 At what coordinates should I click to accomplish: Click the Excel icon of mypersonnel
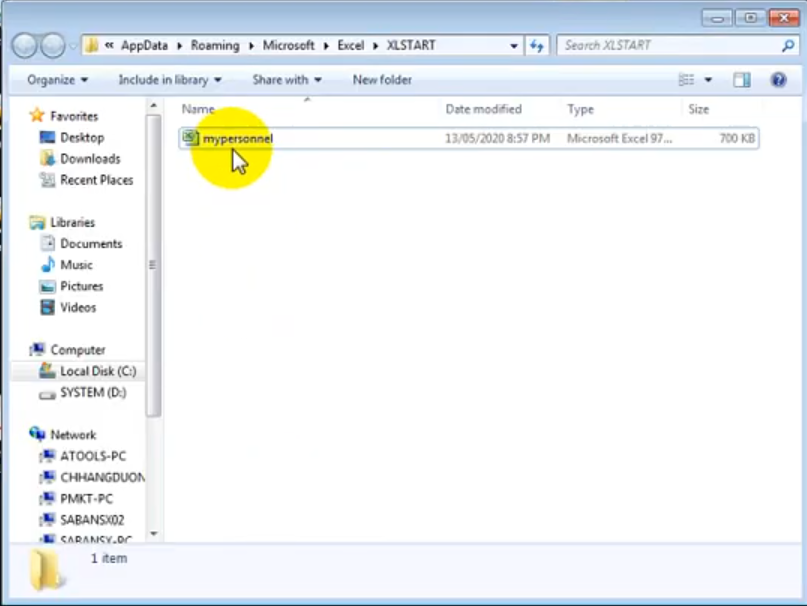click(x=190, y=138)
